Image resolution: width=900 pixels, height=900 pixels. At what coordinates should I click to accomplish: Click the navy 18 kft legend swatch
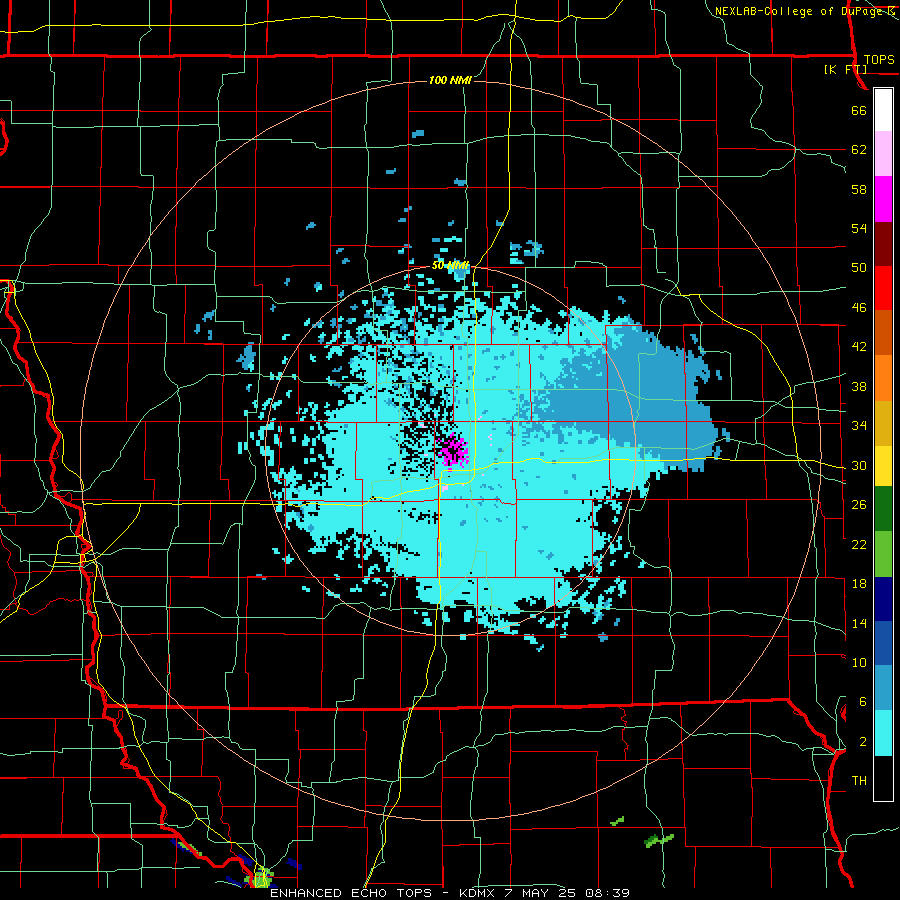[883, 599]
